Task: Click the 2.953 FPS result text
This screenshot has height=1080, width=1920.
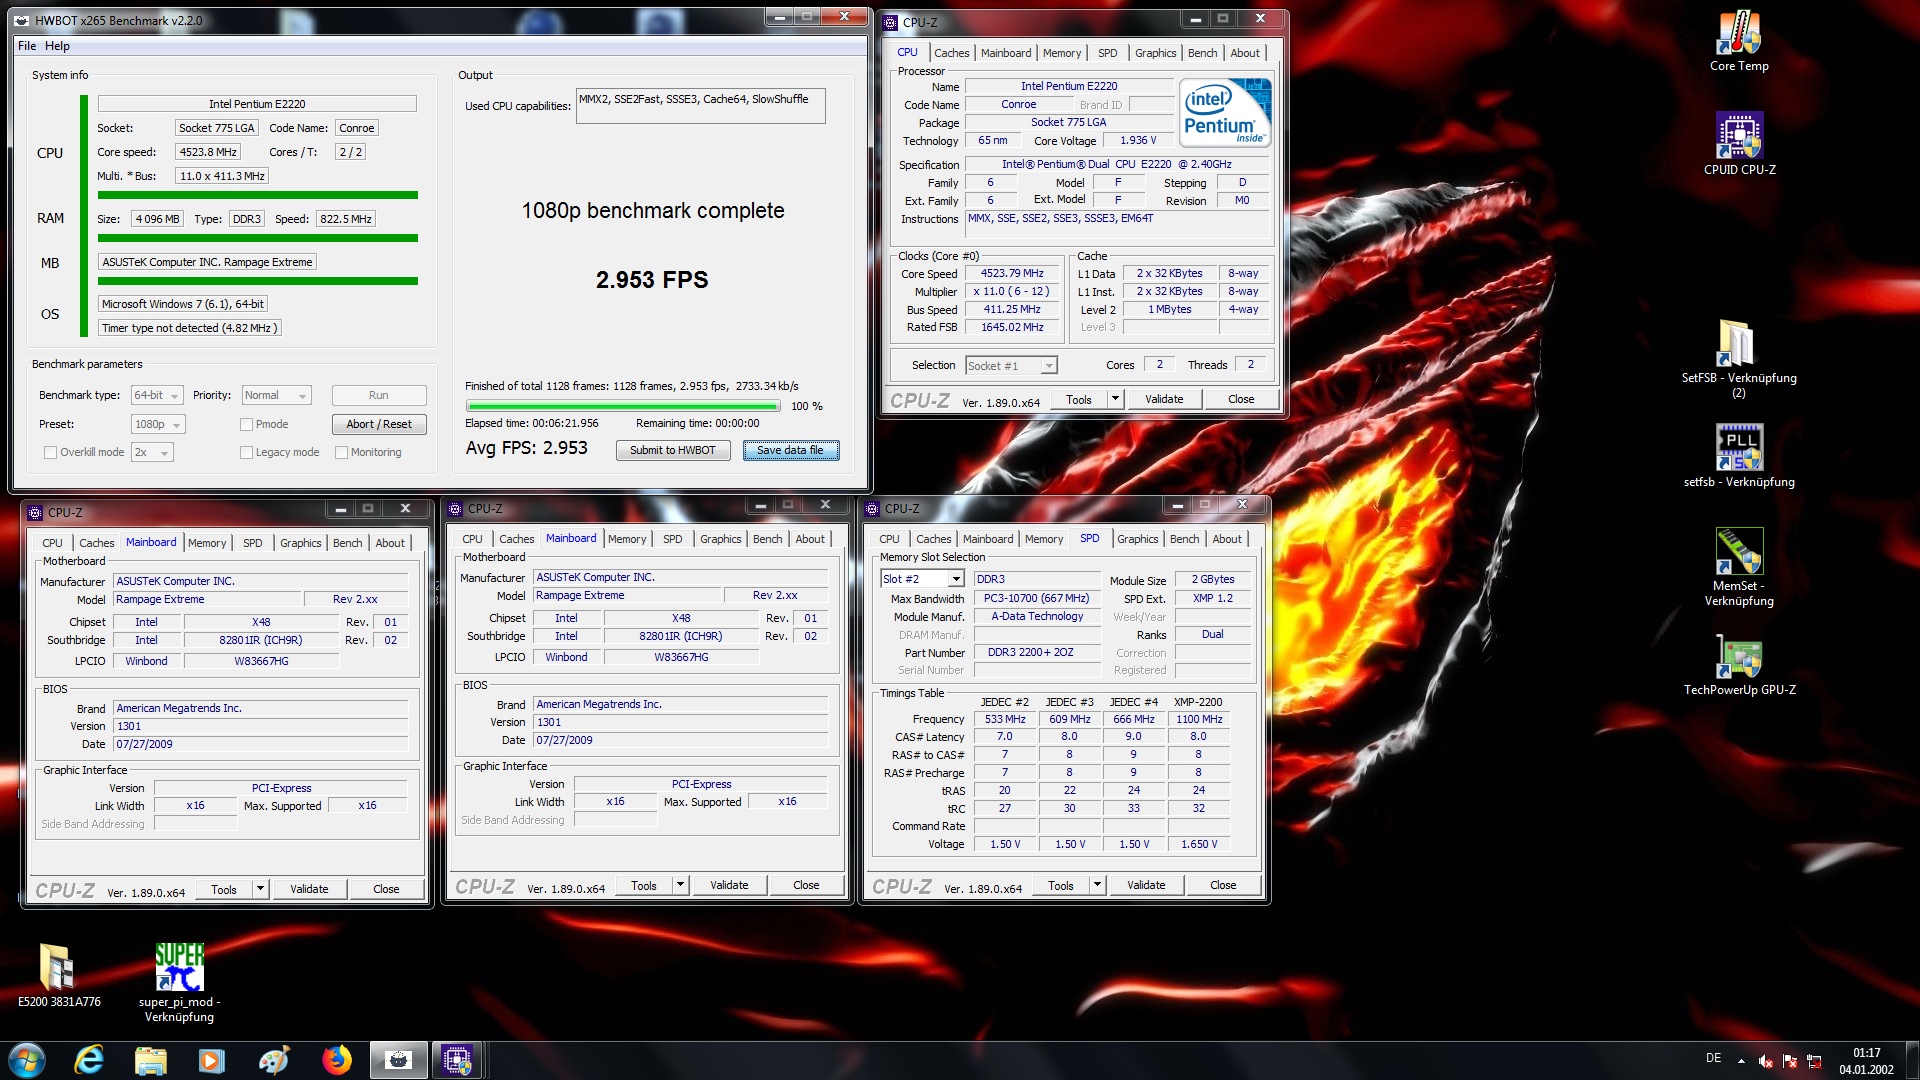Action: tap(652, 280)
